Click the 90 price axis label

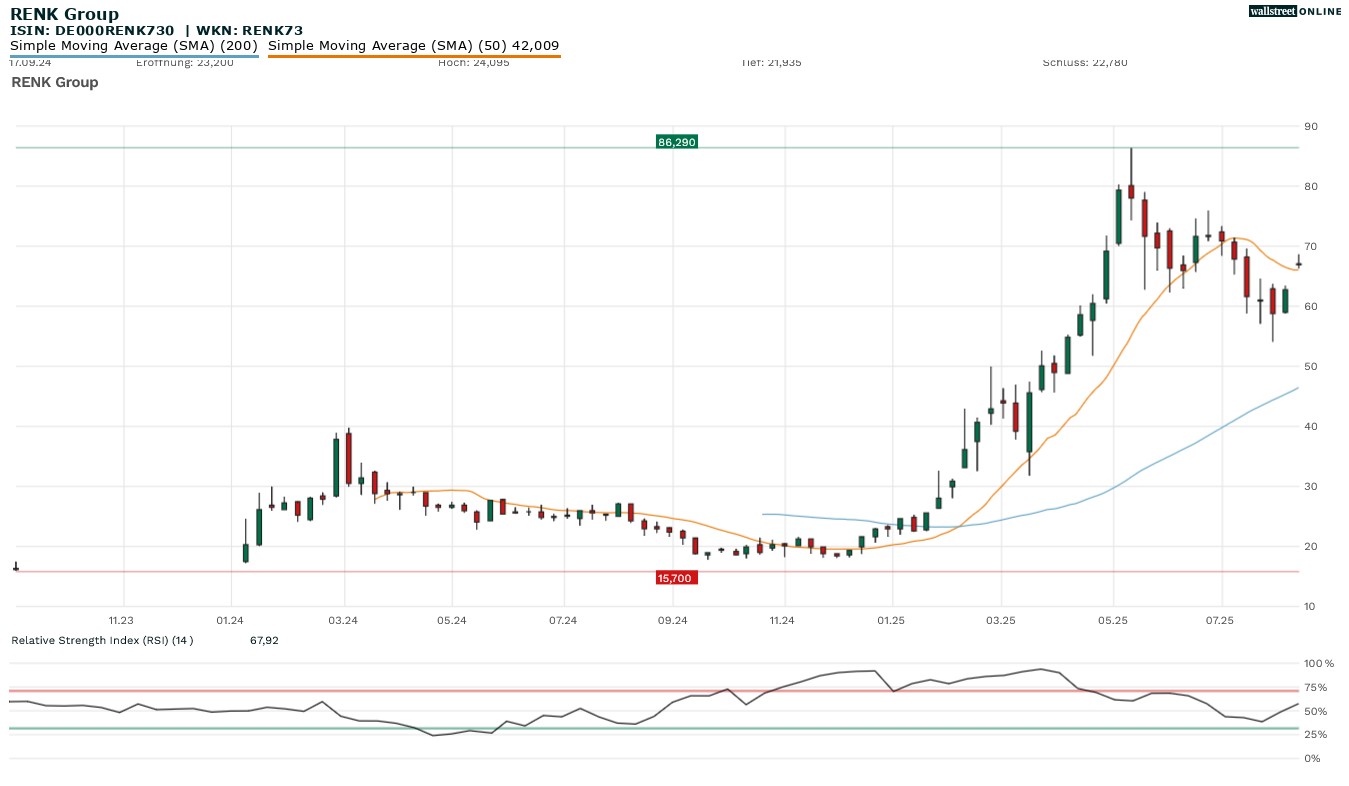[1311, 126]
